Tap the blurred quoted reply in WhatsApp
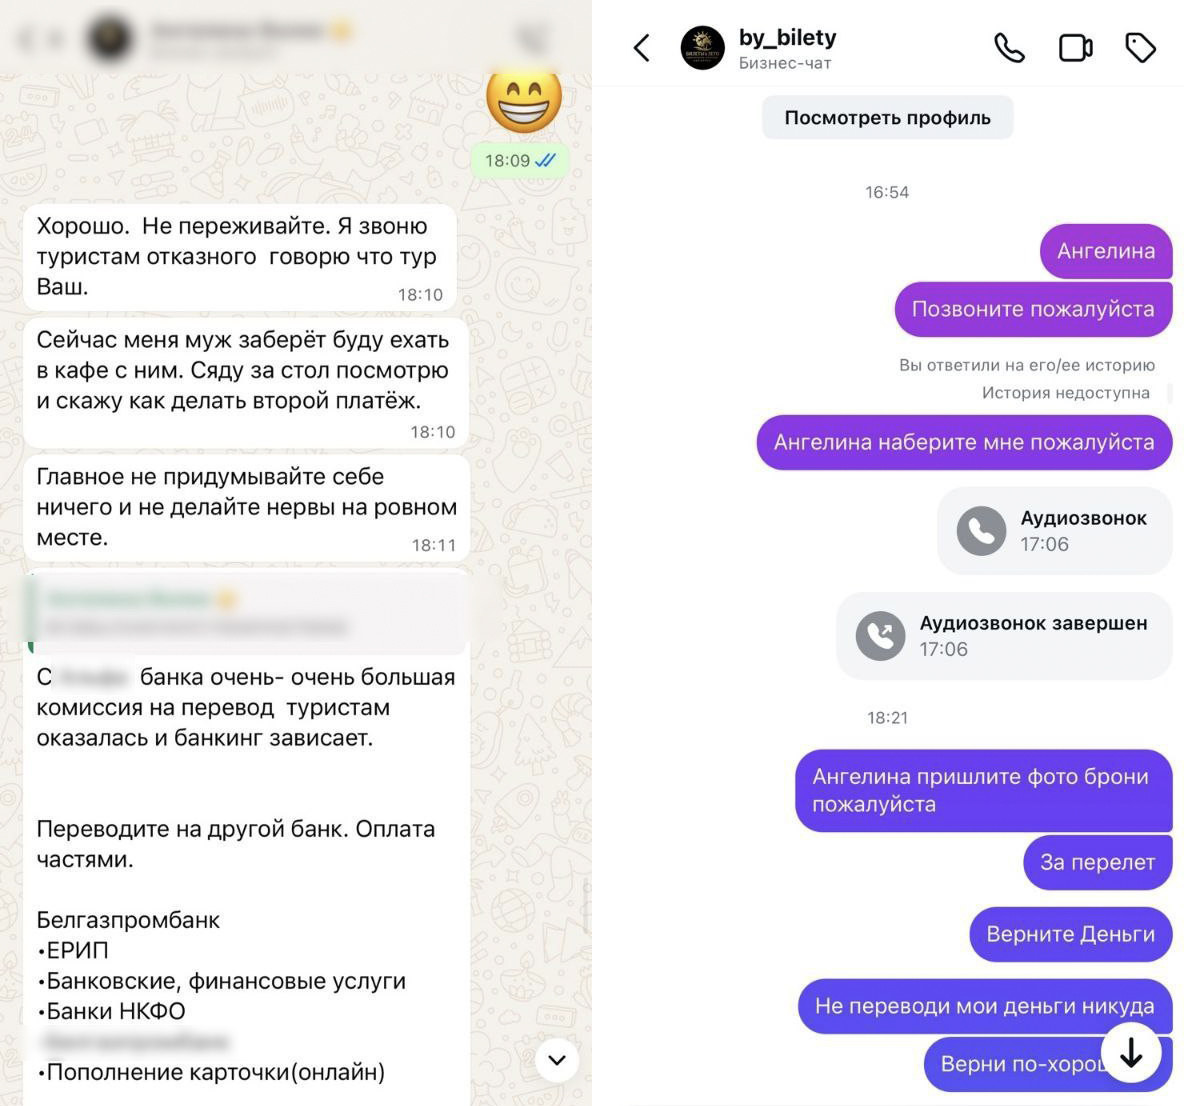Screen dimensions: 1184x1106 click(x=249, y=613)
